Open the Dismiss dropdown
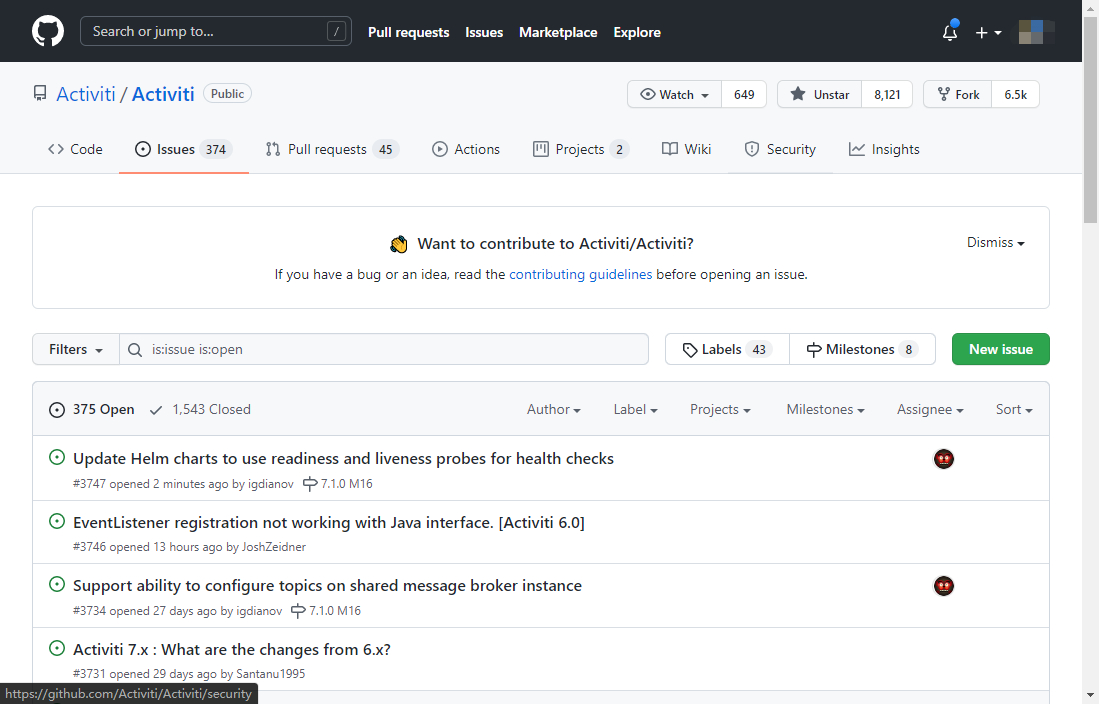This screenshot has width=1099, height=704. tap(996, 243)
